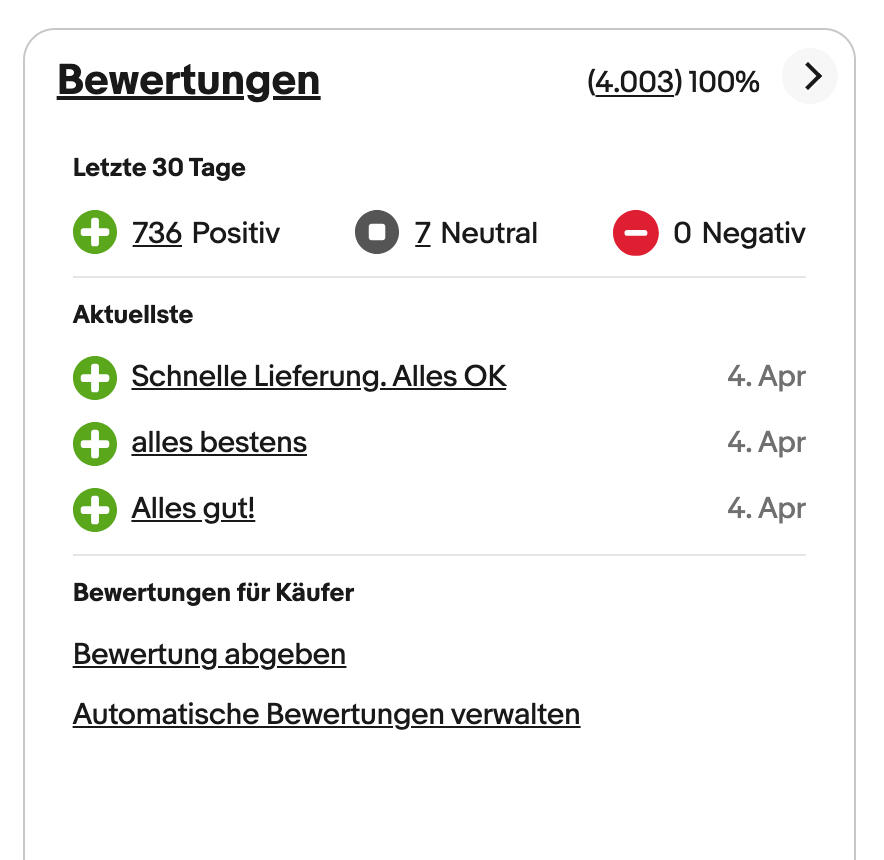The image size is (884, 860).
Task: Click the gray neutral feedback icon
Action: click(377, 234)
